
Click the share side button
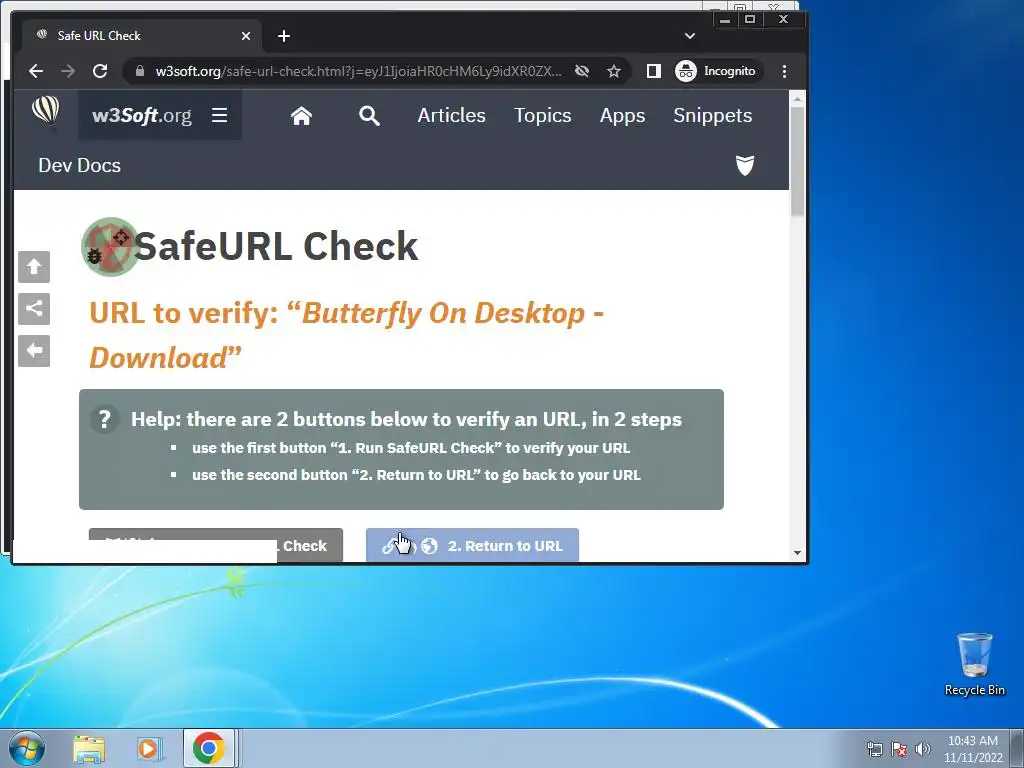[34, 309]
